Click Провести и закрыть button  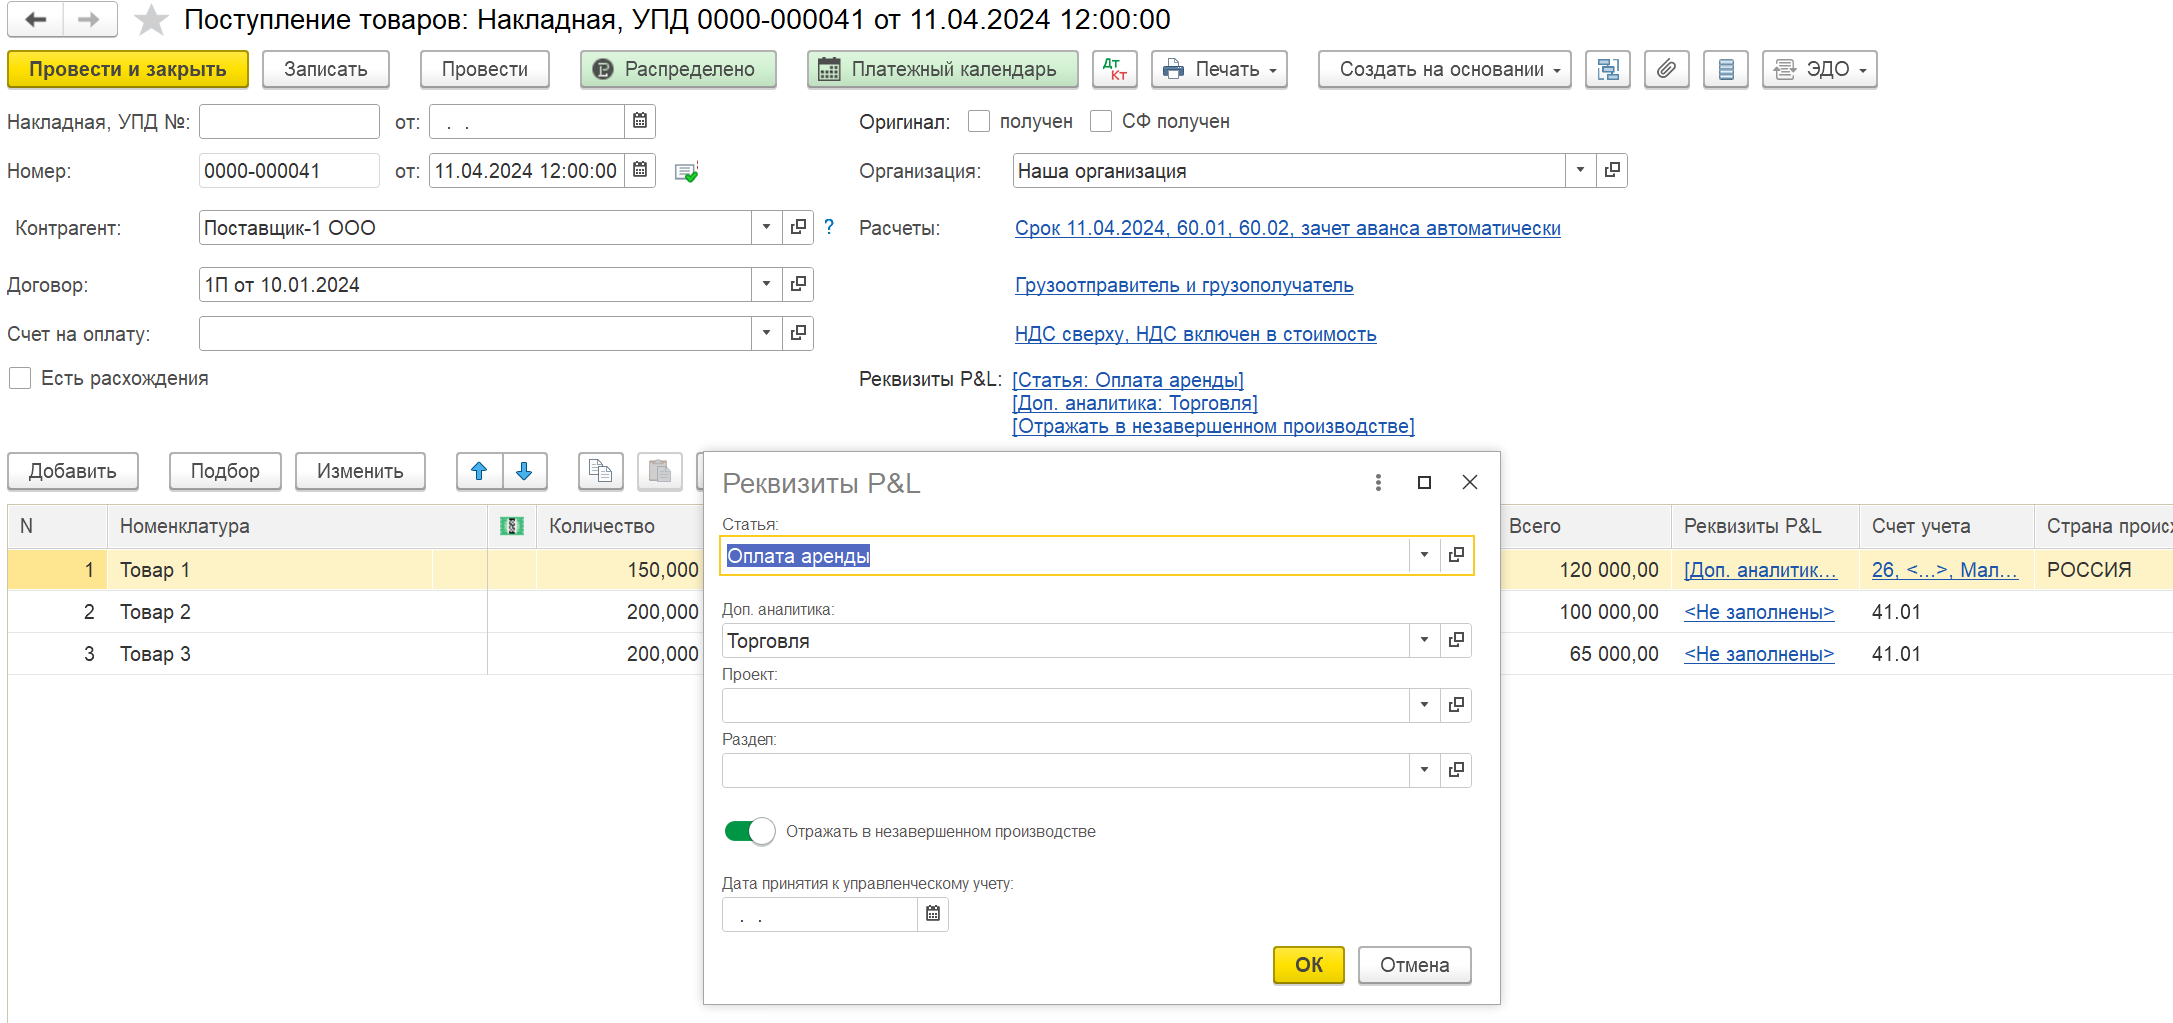[x=128, y=69]
